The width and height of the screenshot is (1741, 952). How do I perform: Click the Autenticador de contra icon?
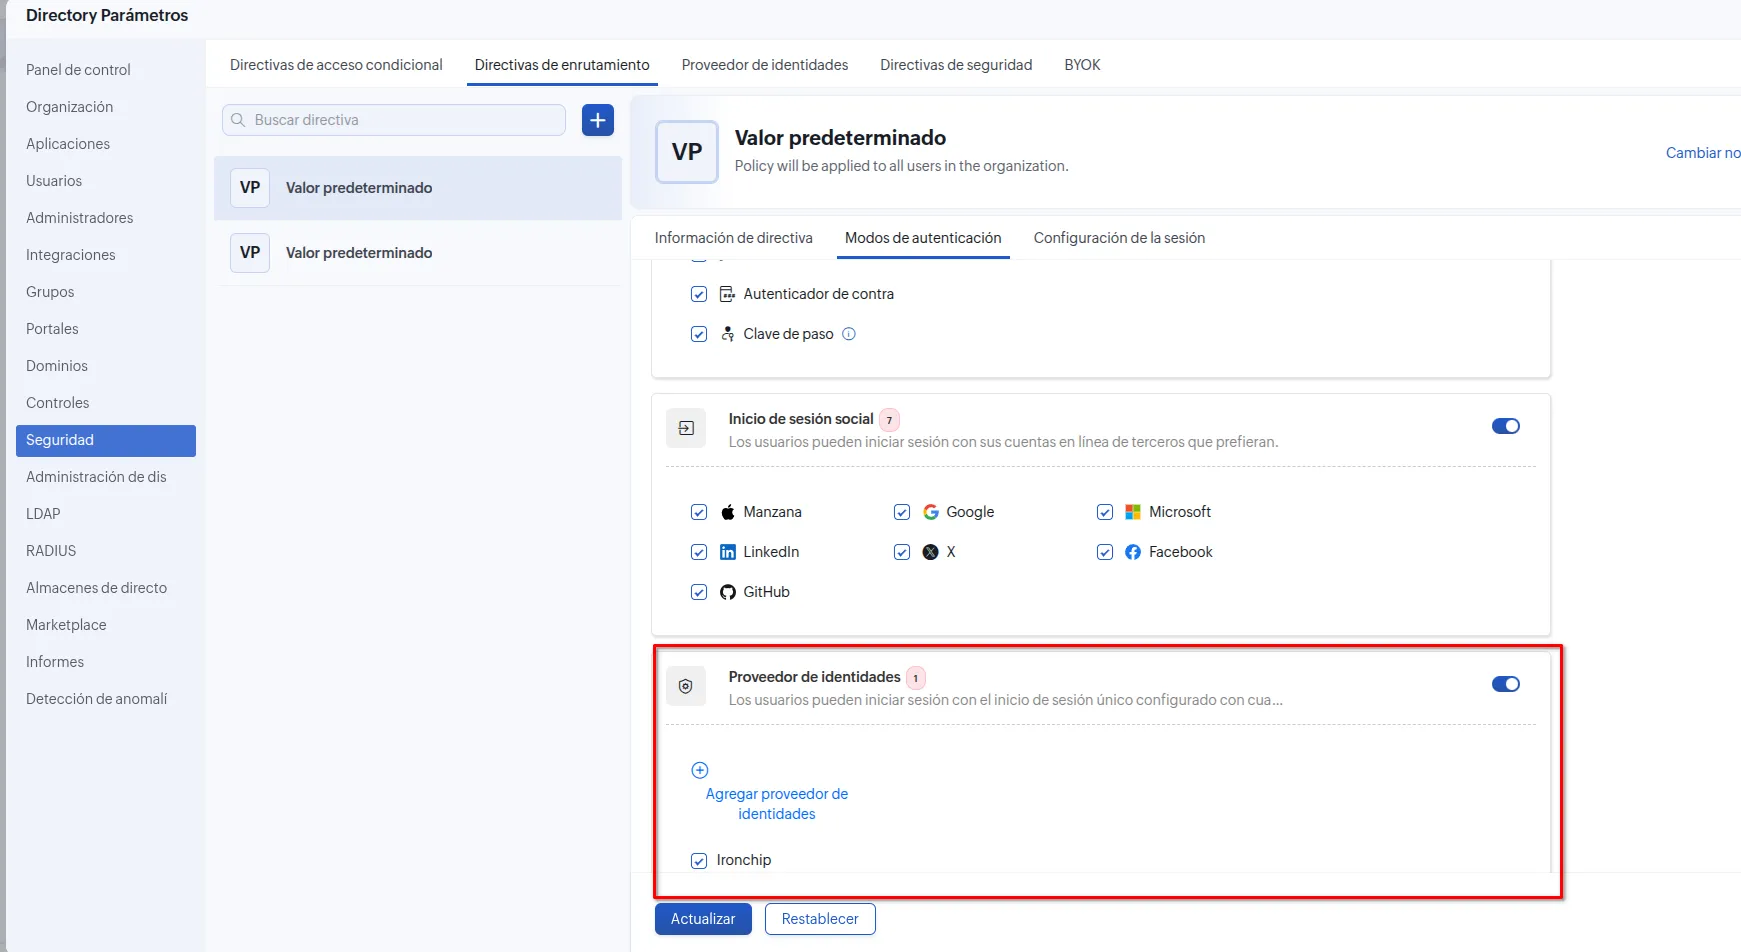click(728, 294)
